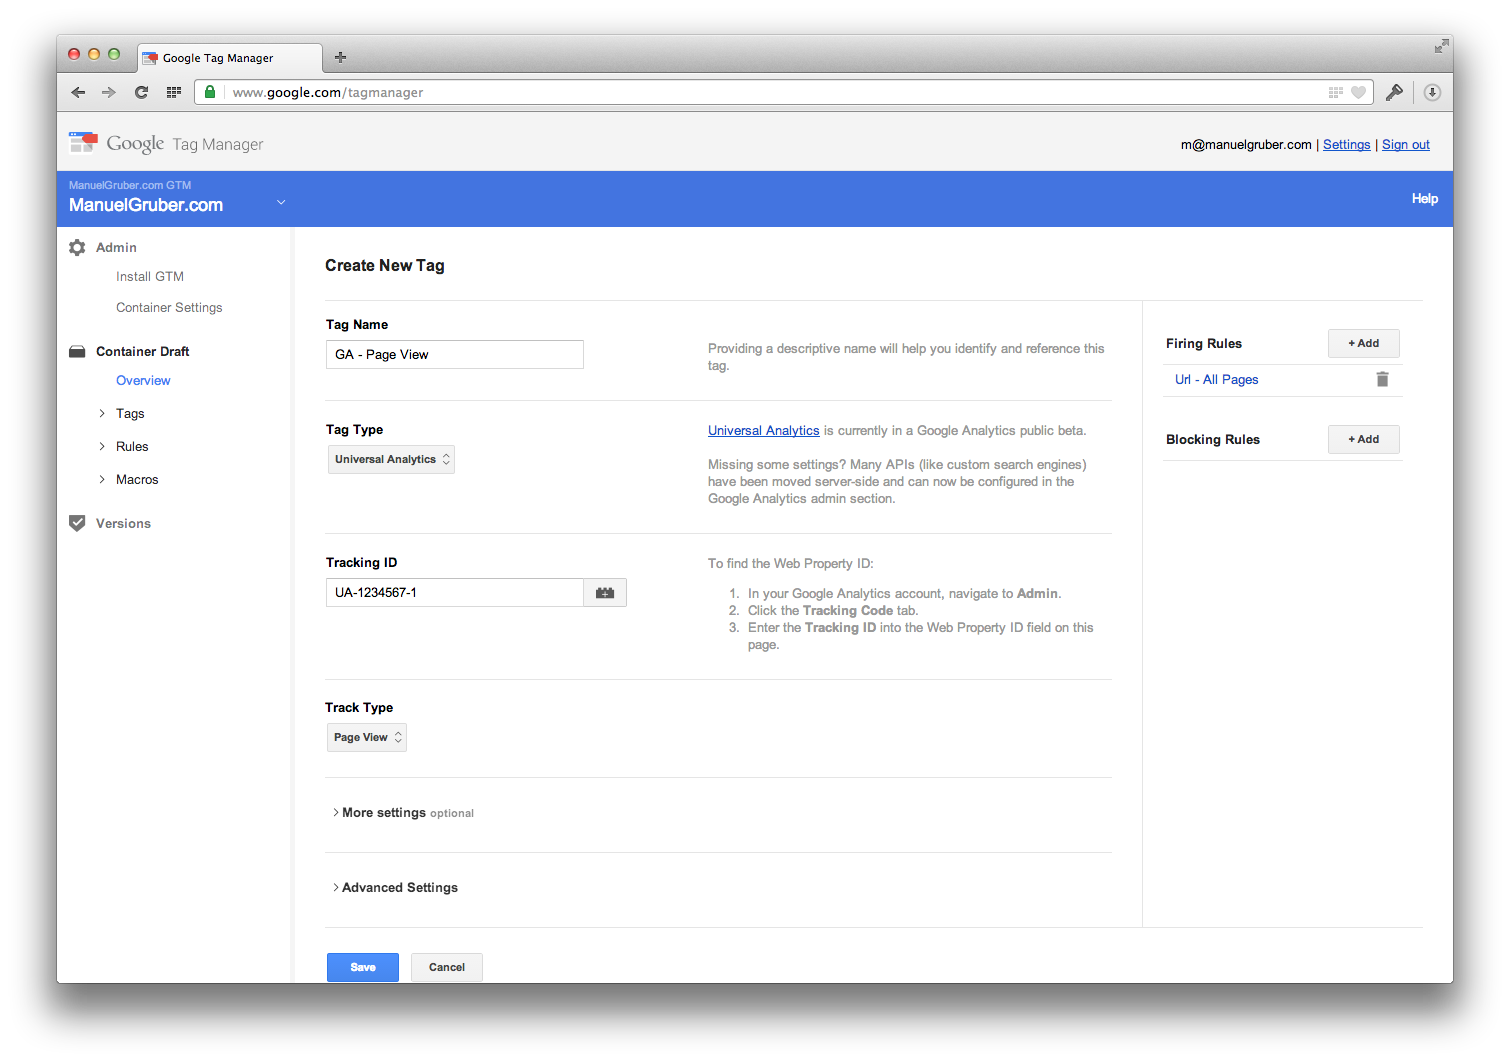Viewport: 1510px width, 1062px height.
Task: Click the Google Tag Manager logo
Action: click(166, 144)
